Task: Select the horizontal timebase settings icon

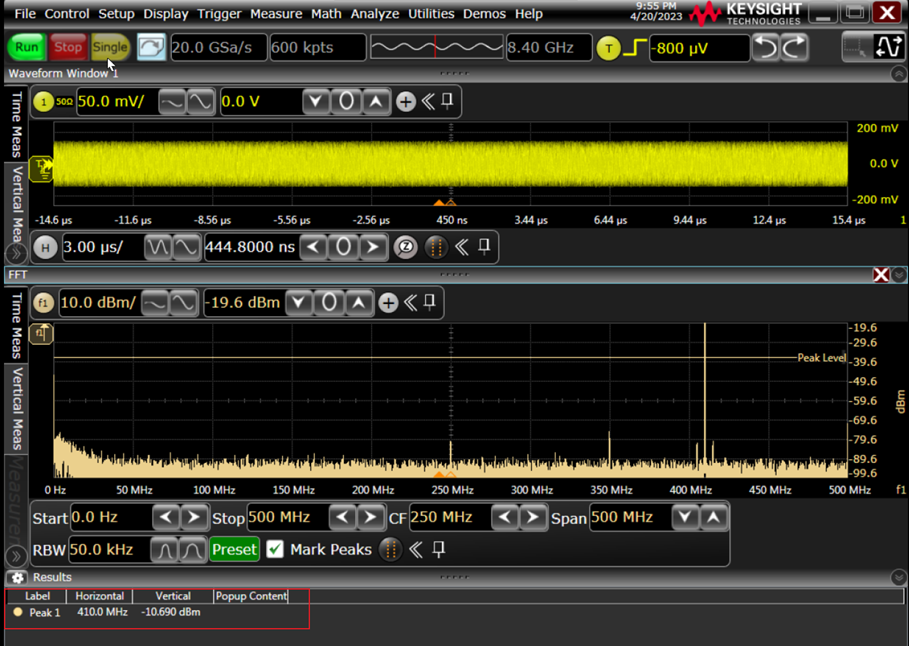Action: click(x=45, y=247)
